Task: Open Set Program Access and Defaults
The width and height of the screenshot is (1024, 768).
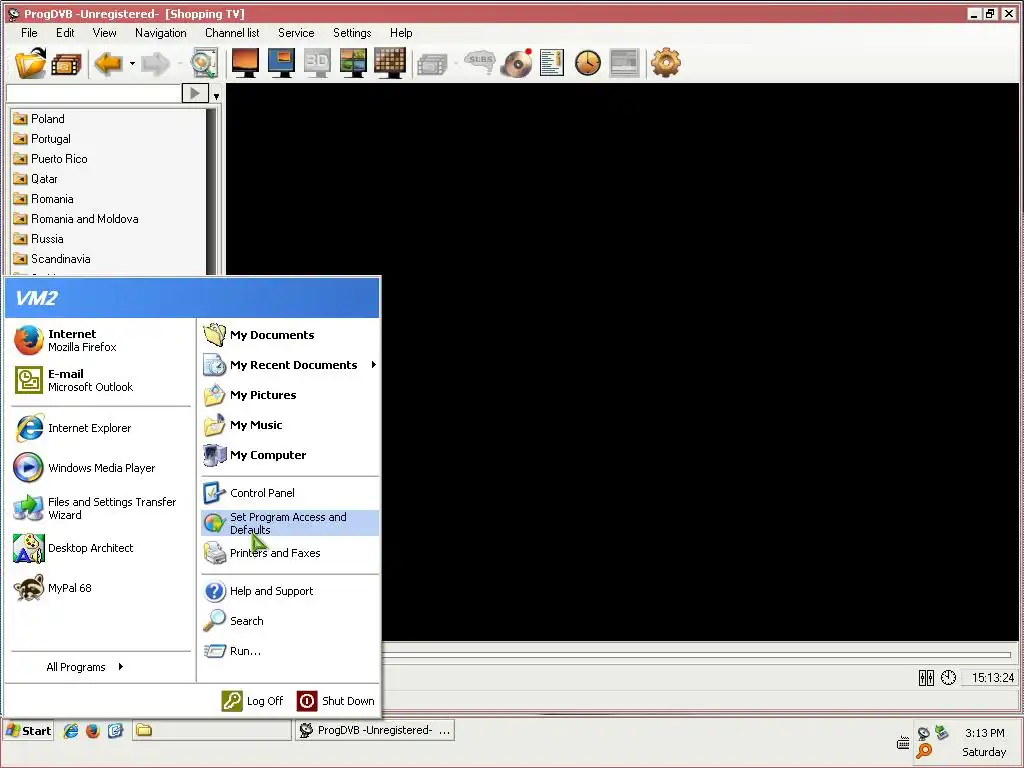Action: pyautogui.click(x=290, y=523)
